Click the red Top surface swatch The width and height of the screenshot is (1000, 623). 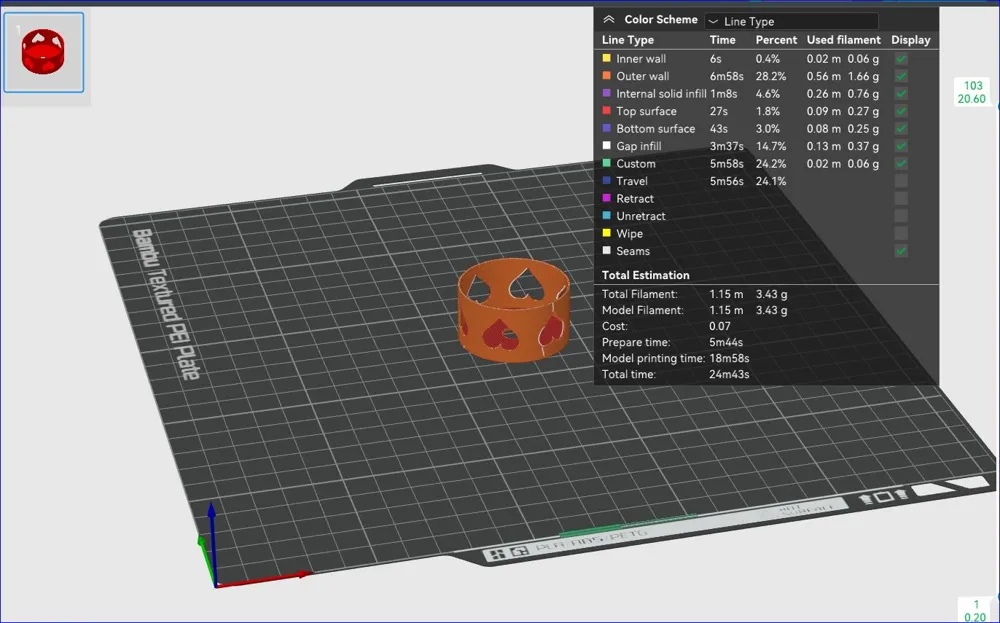[x=607, y=110]
